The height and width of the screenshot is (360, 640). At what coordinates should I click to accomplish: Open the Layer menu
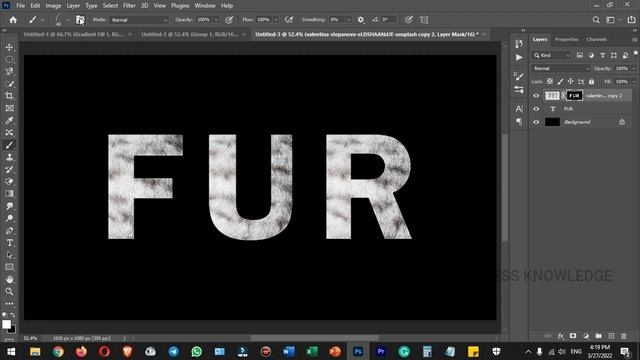tap(73, 6)
